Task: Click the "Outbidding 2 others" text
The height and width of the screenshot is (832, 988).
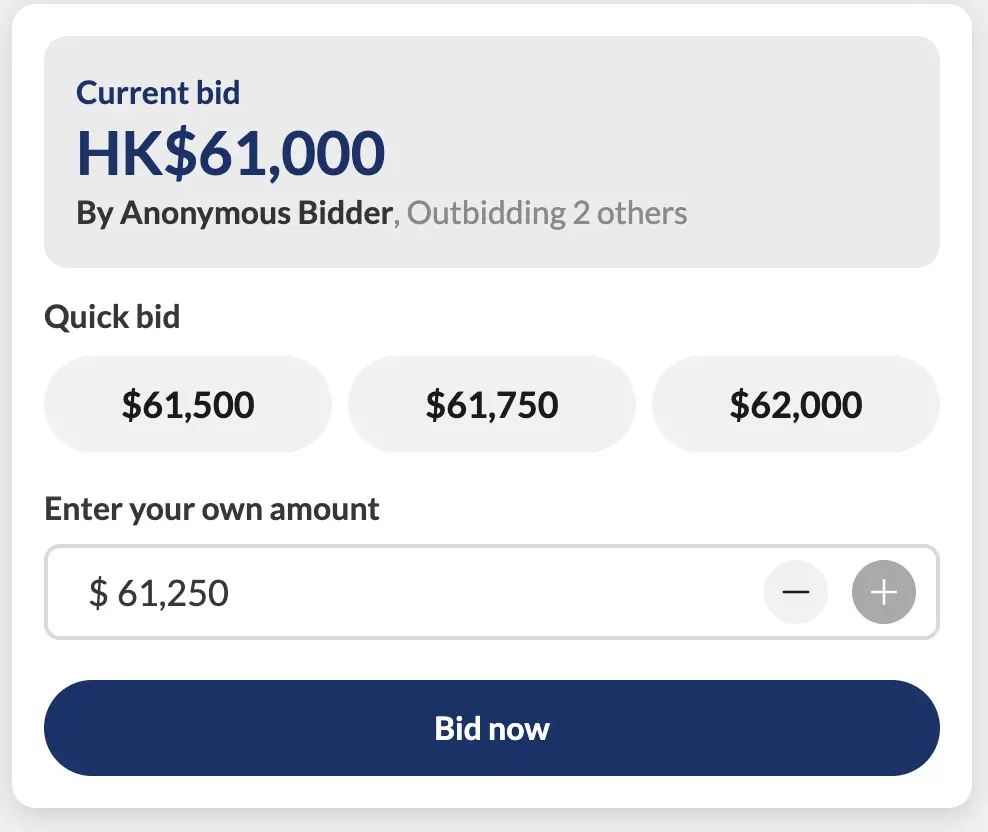Action: click(x=547, y=213)
